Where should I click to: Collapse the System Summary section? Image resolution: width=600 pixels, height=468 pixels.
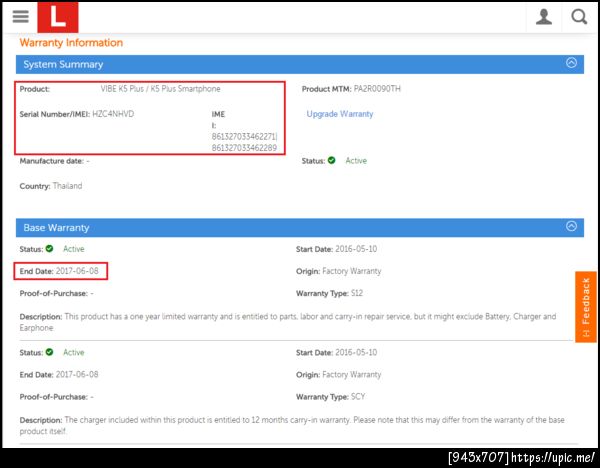coord(571,63)
